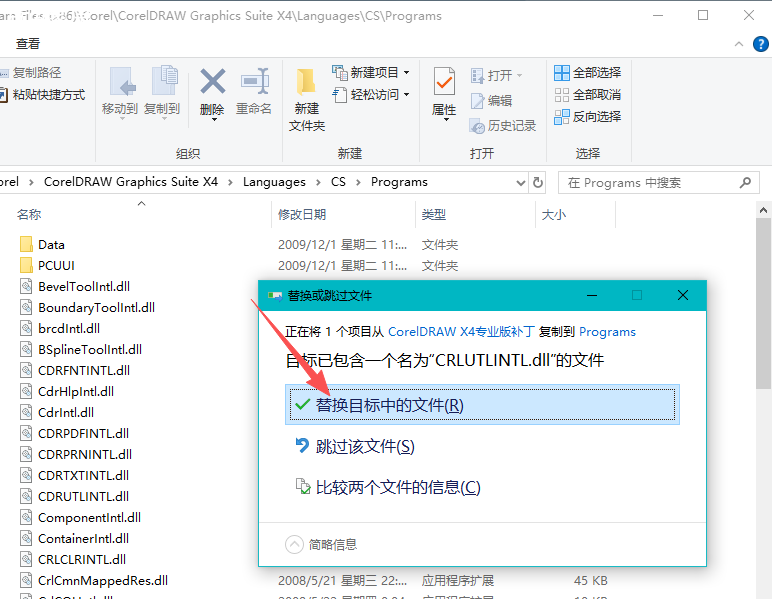Select the CDRPRNINTL.dll file
The width and height of the screenshot is (772, 599).
(76, 454)
